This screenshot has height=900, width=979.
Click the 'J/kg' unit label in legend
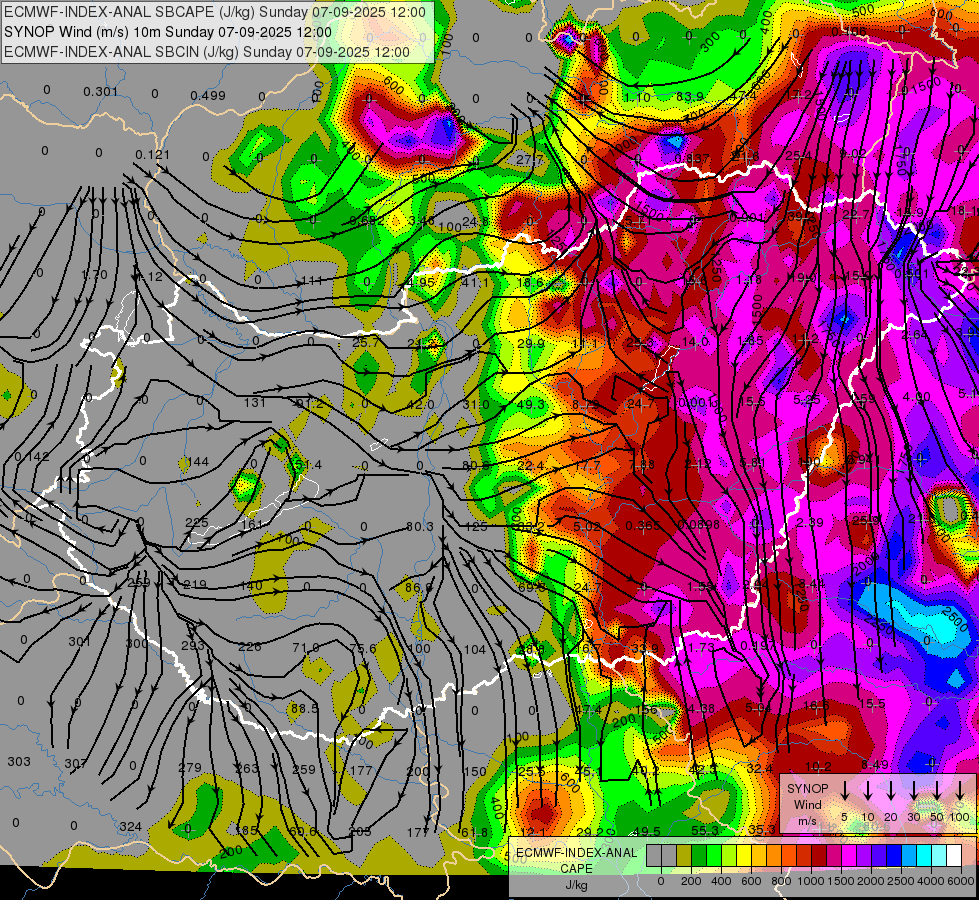click(x=576, y=885)
